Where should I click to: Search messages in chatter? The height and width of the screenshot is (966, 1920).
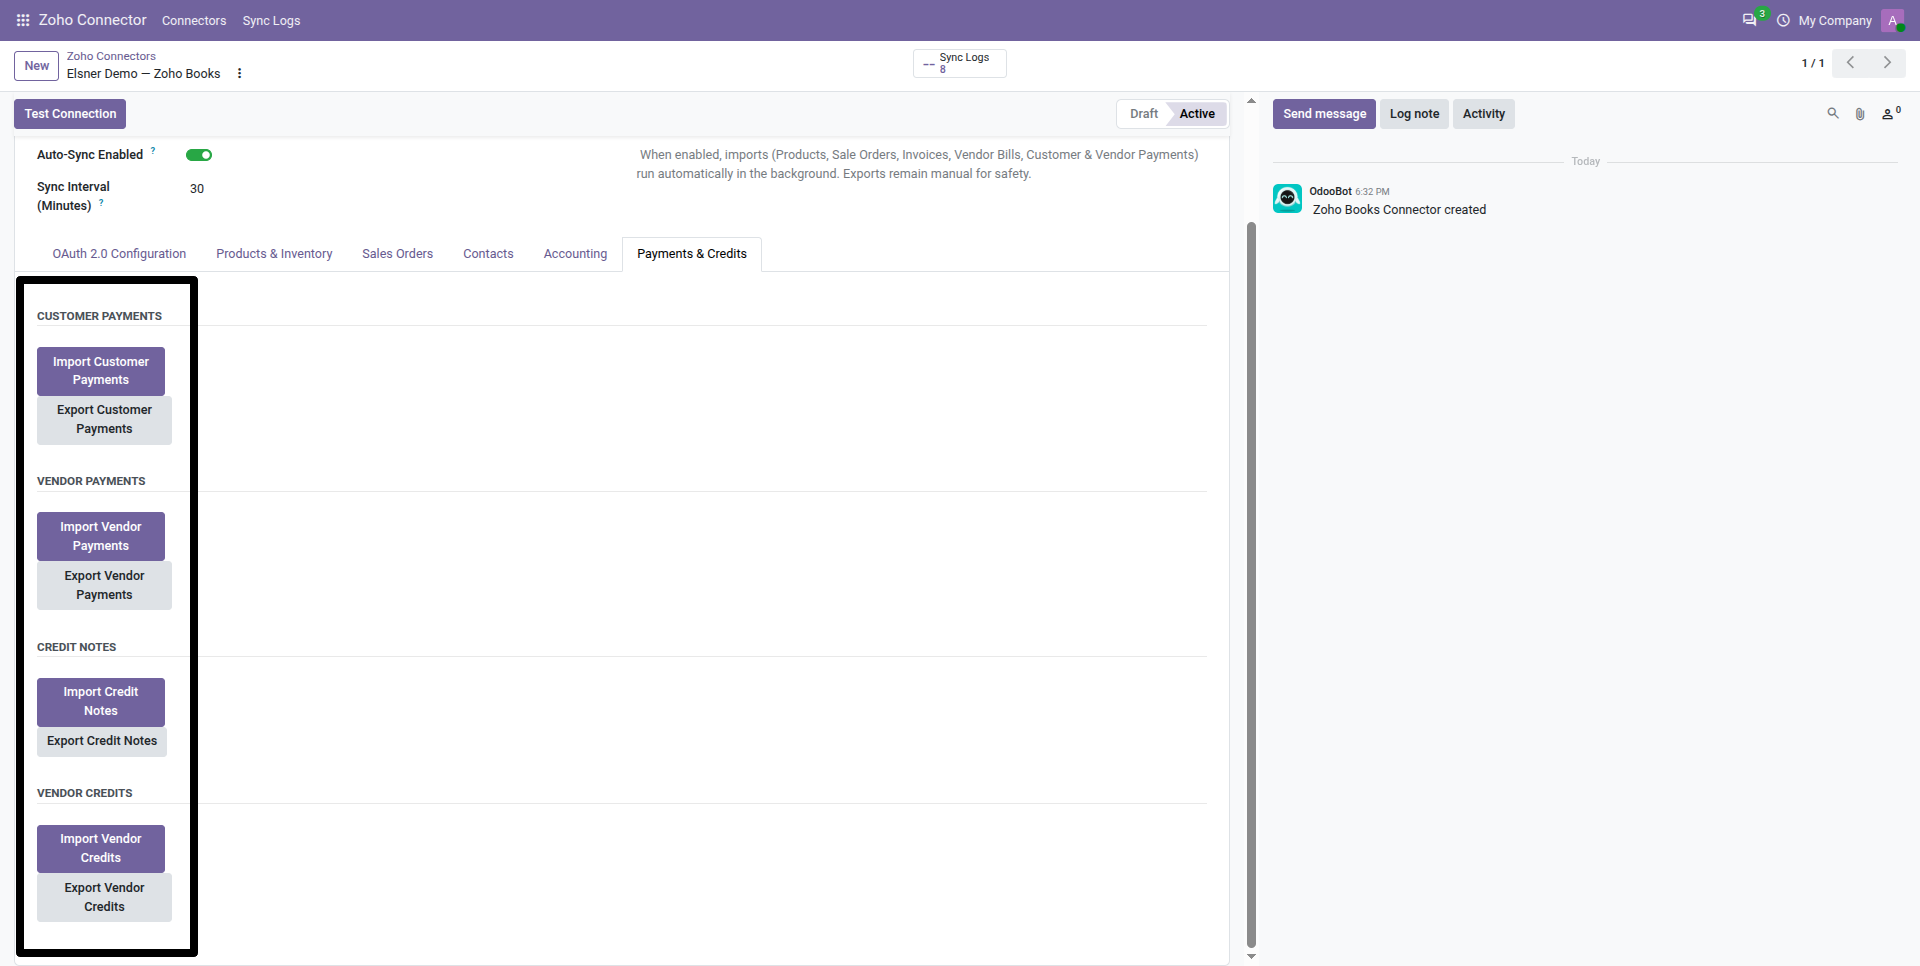[x=1833, y=114]
